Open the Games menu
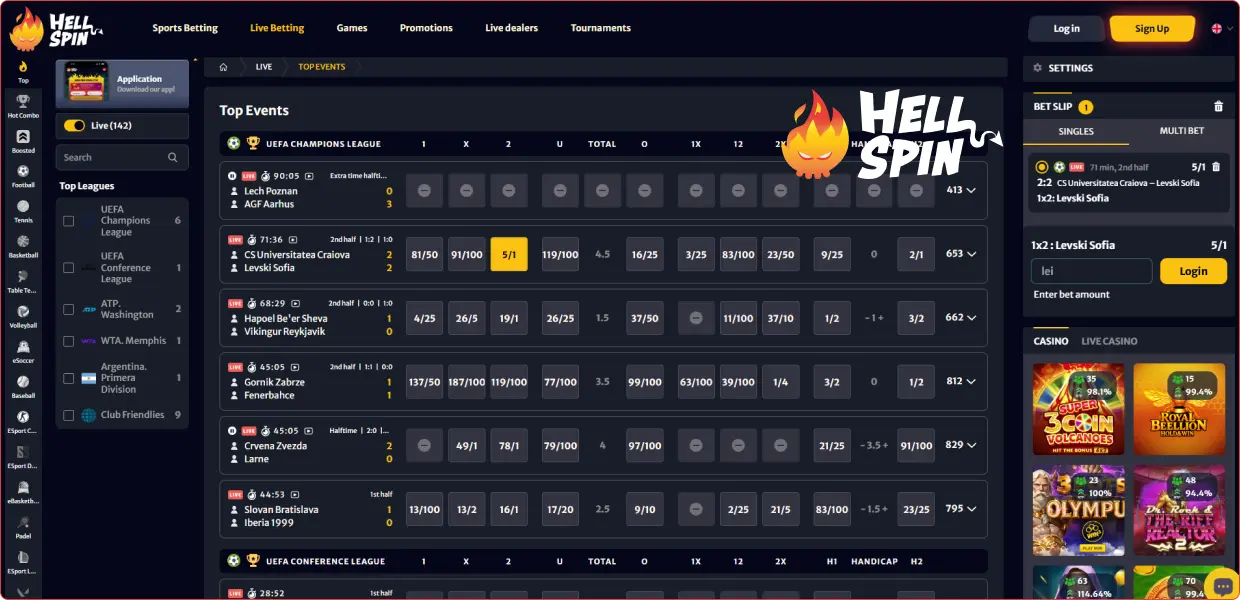 click(x=352, y=28)
